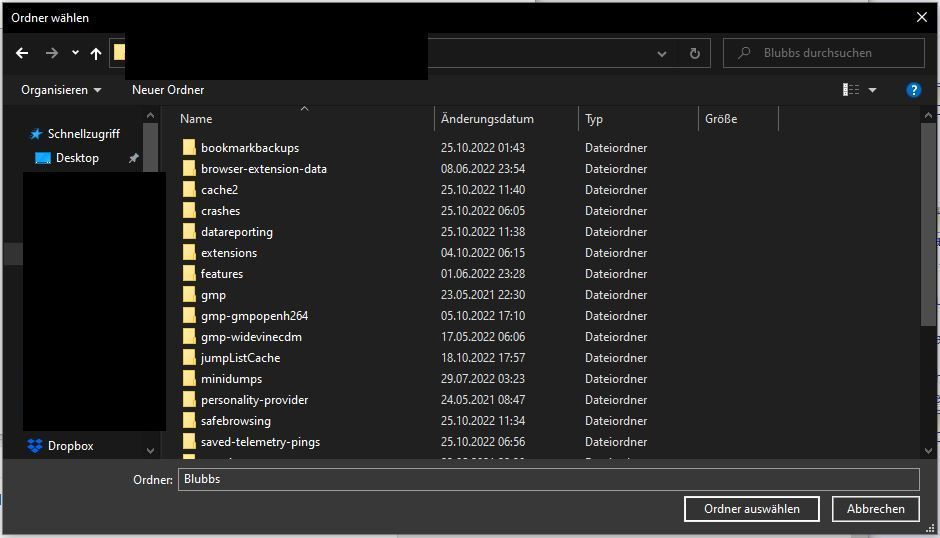Open the view options dropdown arrow

point(873,90)
